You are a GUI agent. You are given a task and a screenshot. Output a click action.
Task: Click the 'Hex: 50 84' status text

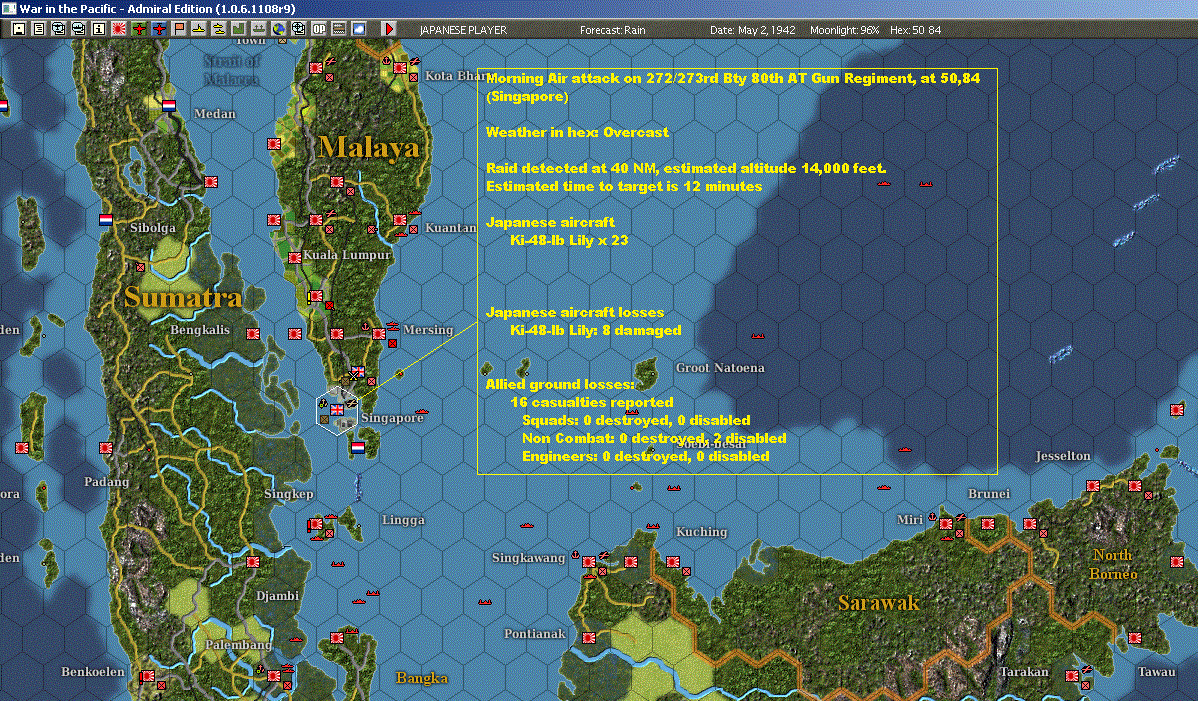coord(915,30)
